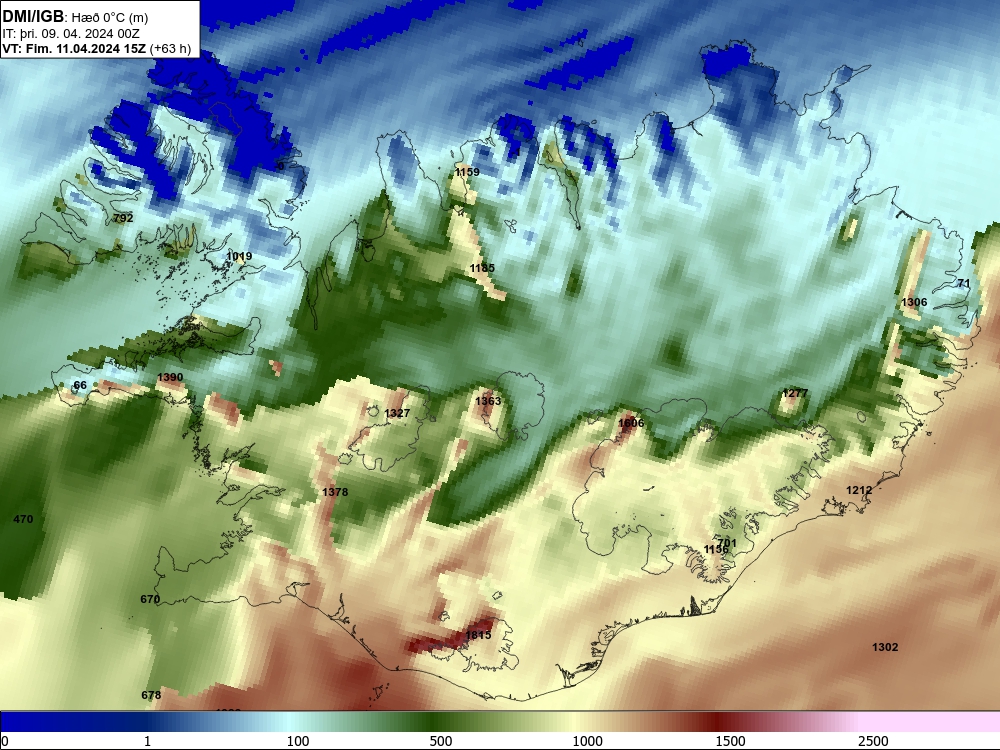Select the 1277 height value

pyautogui.click(x=795, y=393)
